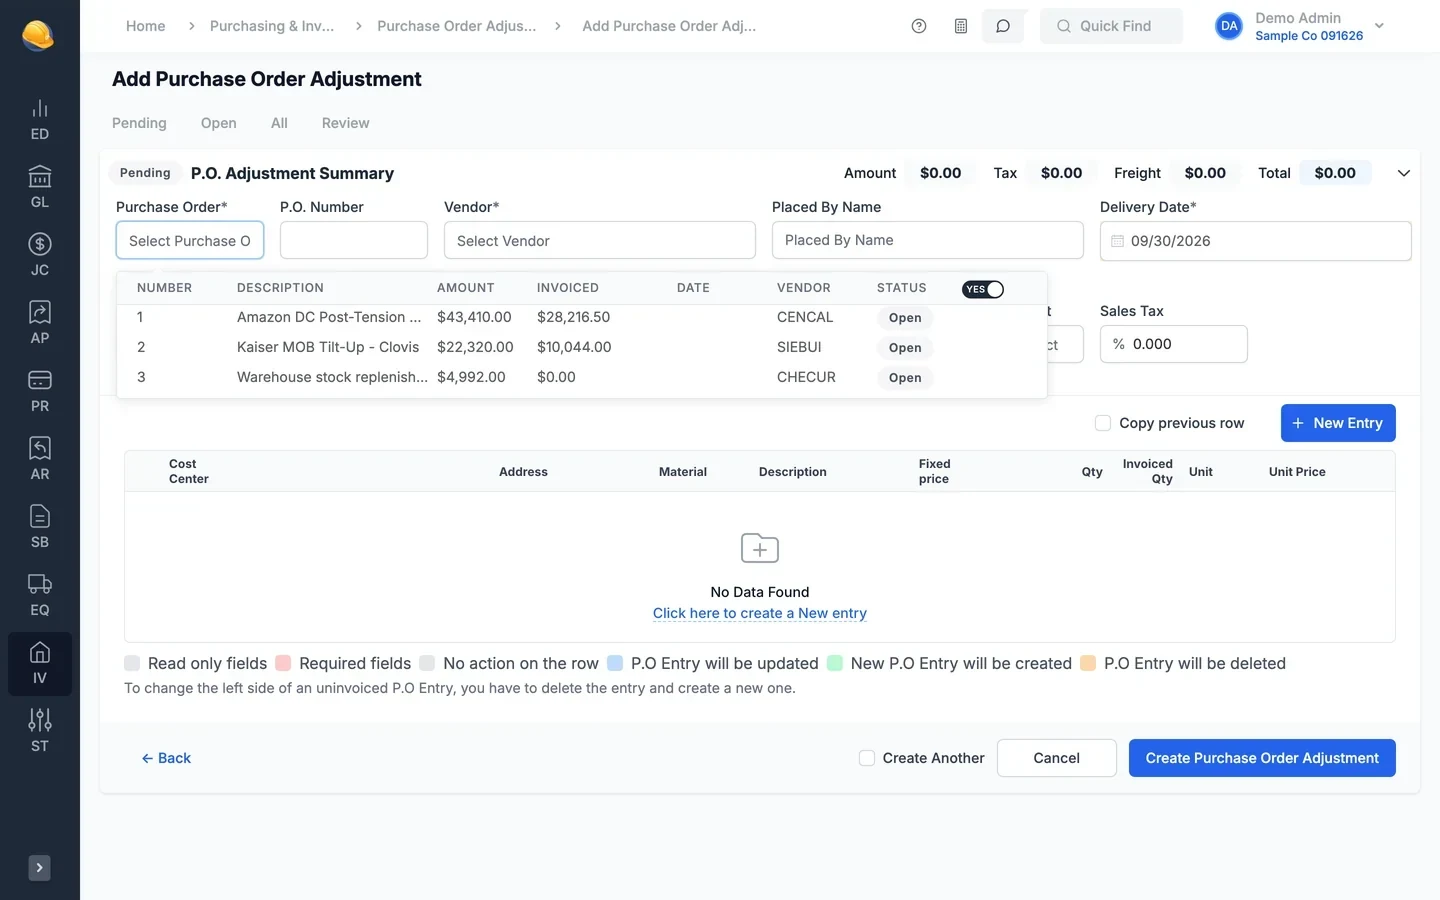The width and height of the screenshot is (1440, 900).
Task: Check the Create Another checkbox
Action: tap(867, 758)
